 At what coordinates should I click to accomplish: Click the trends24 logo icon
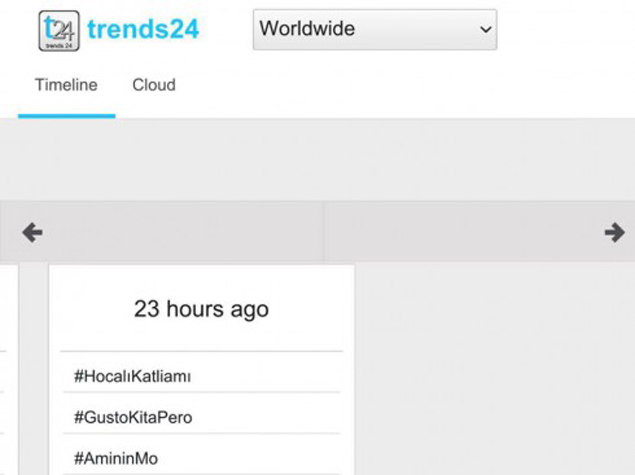pyautogui.click(x=59, y=30)
